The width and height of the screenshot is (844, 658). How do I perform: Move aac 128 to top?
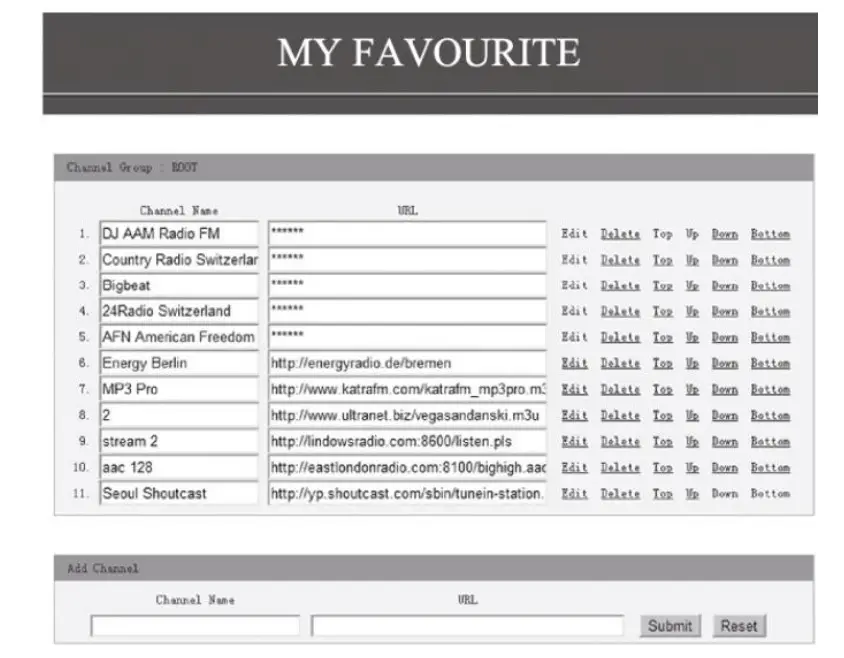click(663, 467)
